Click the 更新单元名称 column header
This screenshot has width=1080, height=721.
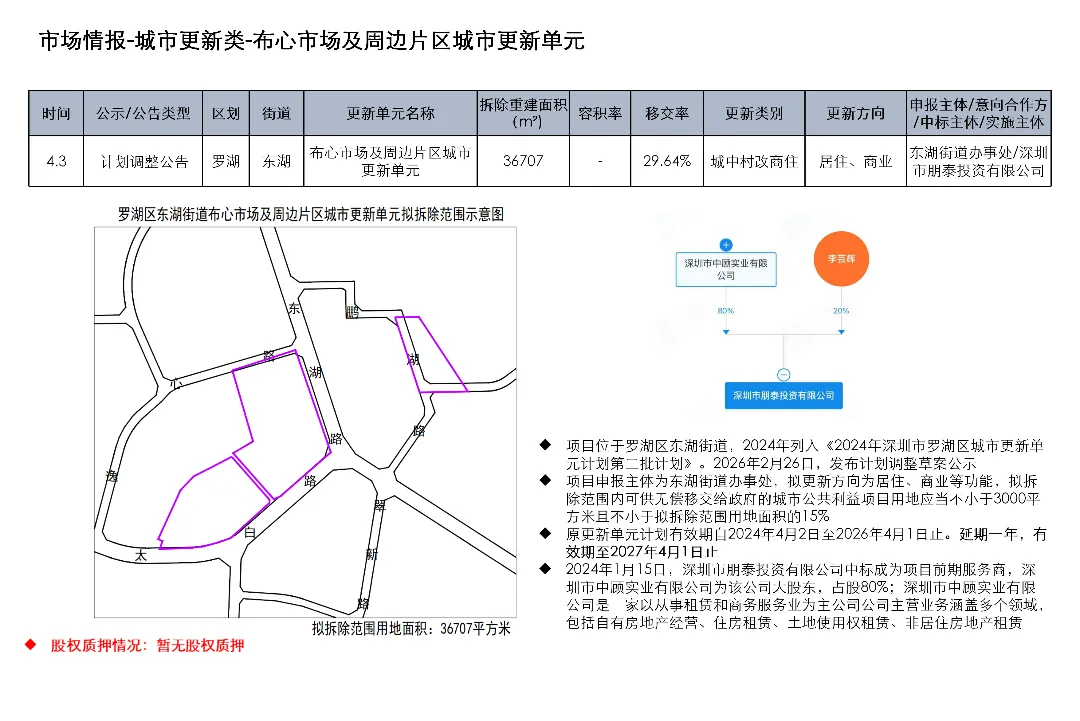click(390, 113)
